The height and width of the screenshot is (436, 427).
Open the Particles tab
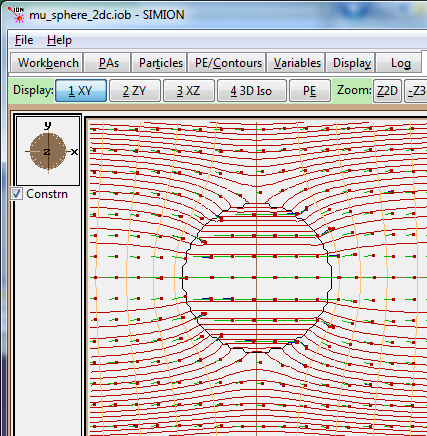(160, 63)
